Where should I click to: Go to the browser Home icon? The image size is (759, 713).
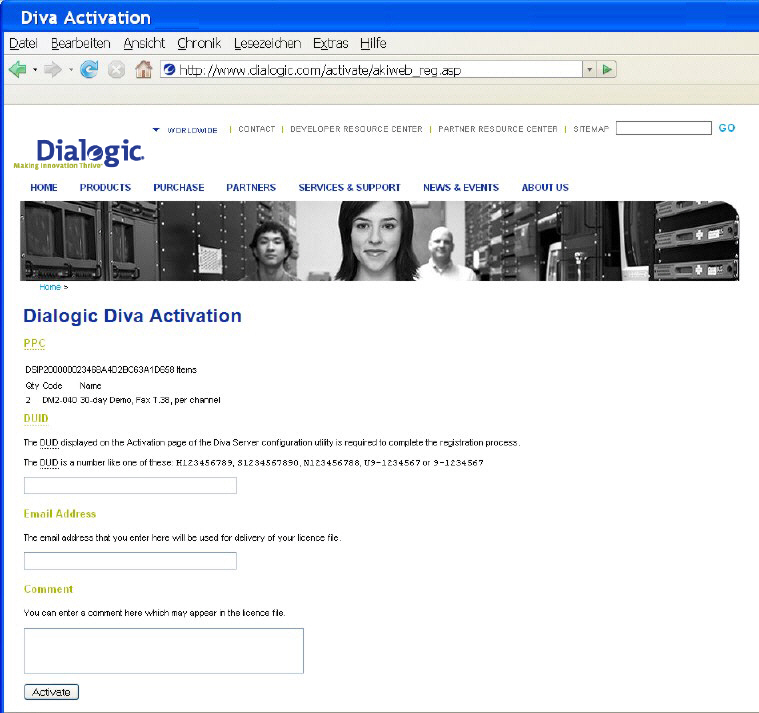pyautogui.click(x=143, y=69)
